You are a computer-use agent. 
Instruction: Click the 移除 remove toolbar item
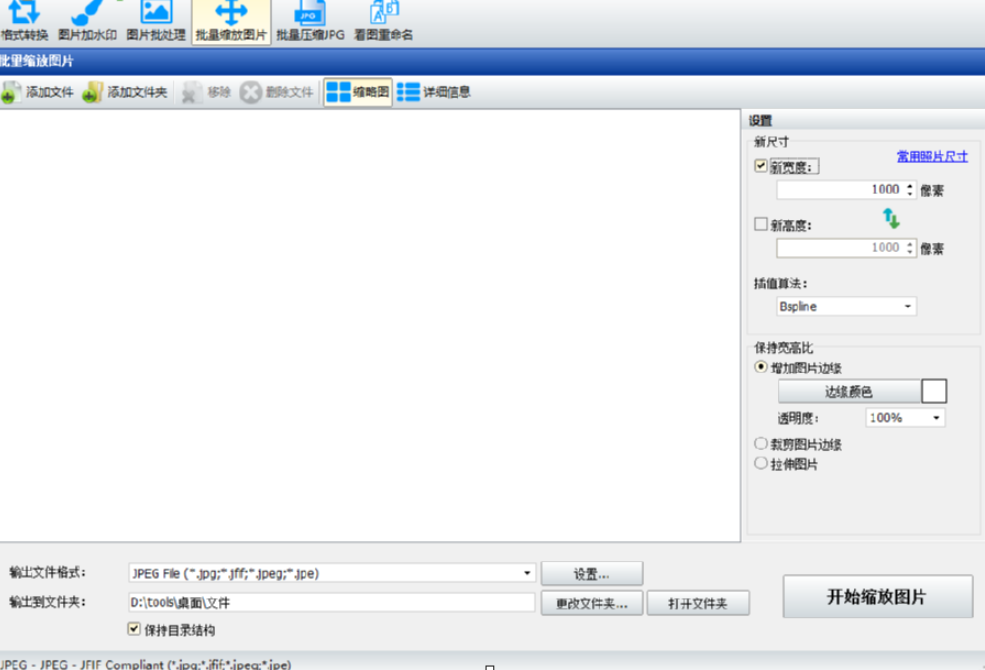coord(206,92)
